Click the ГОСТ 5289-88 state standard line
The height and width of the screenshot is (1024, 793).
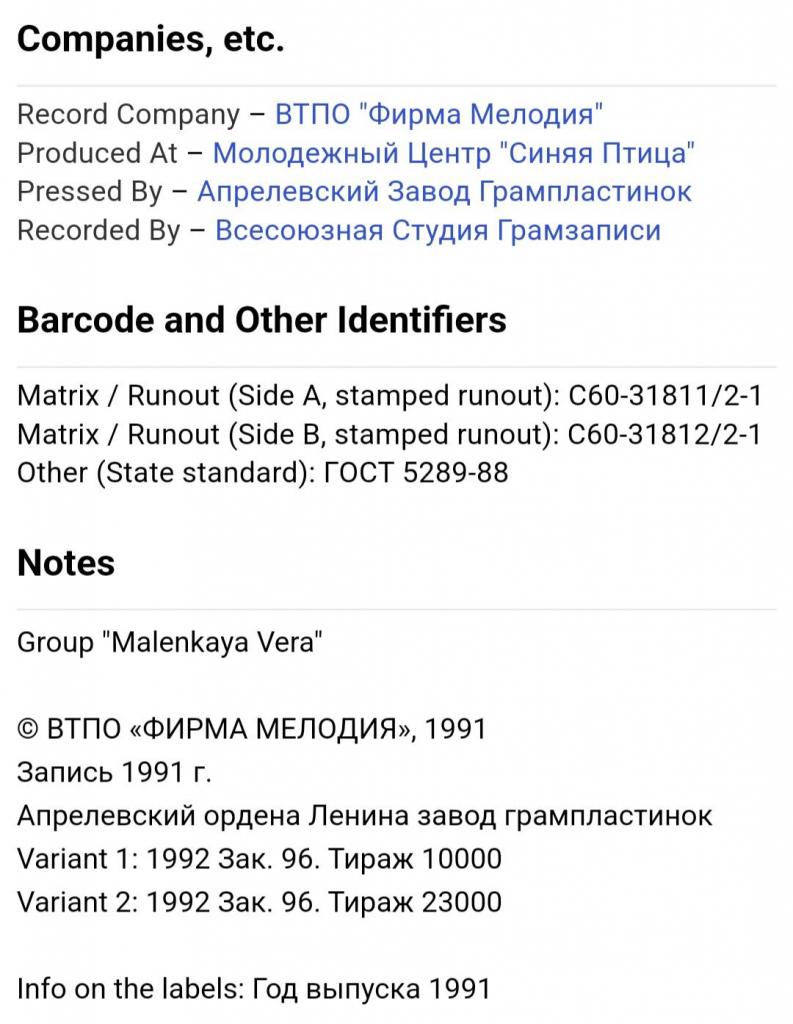pyautogui.click(x=263, y=473)
